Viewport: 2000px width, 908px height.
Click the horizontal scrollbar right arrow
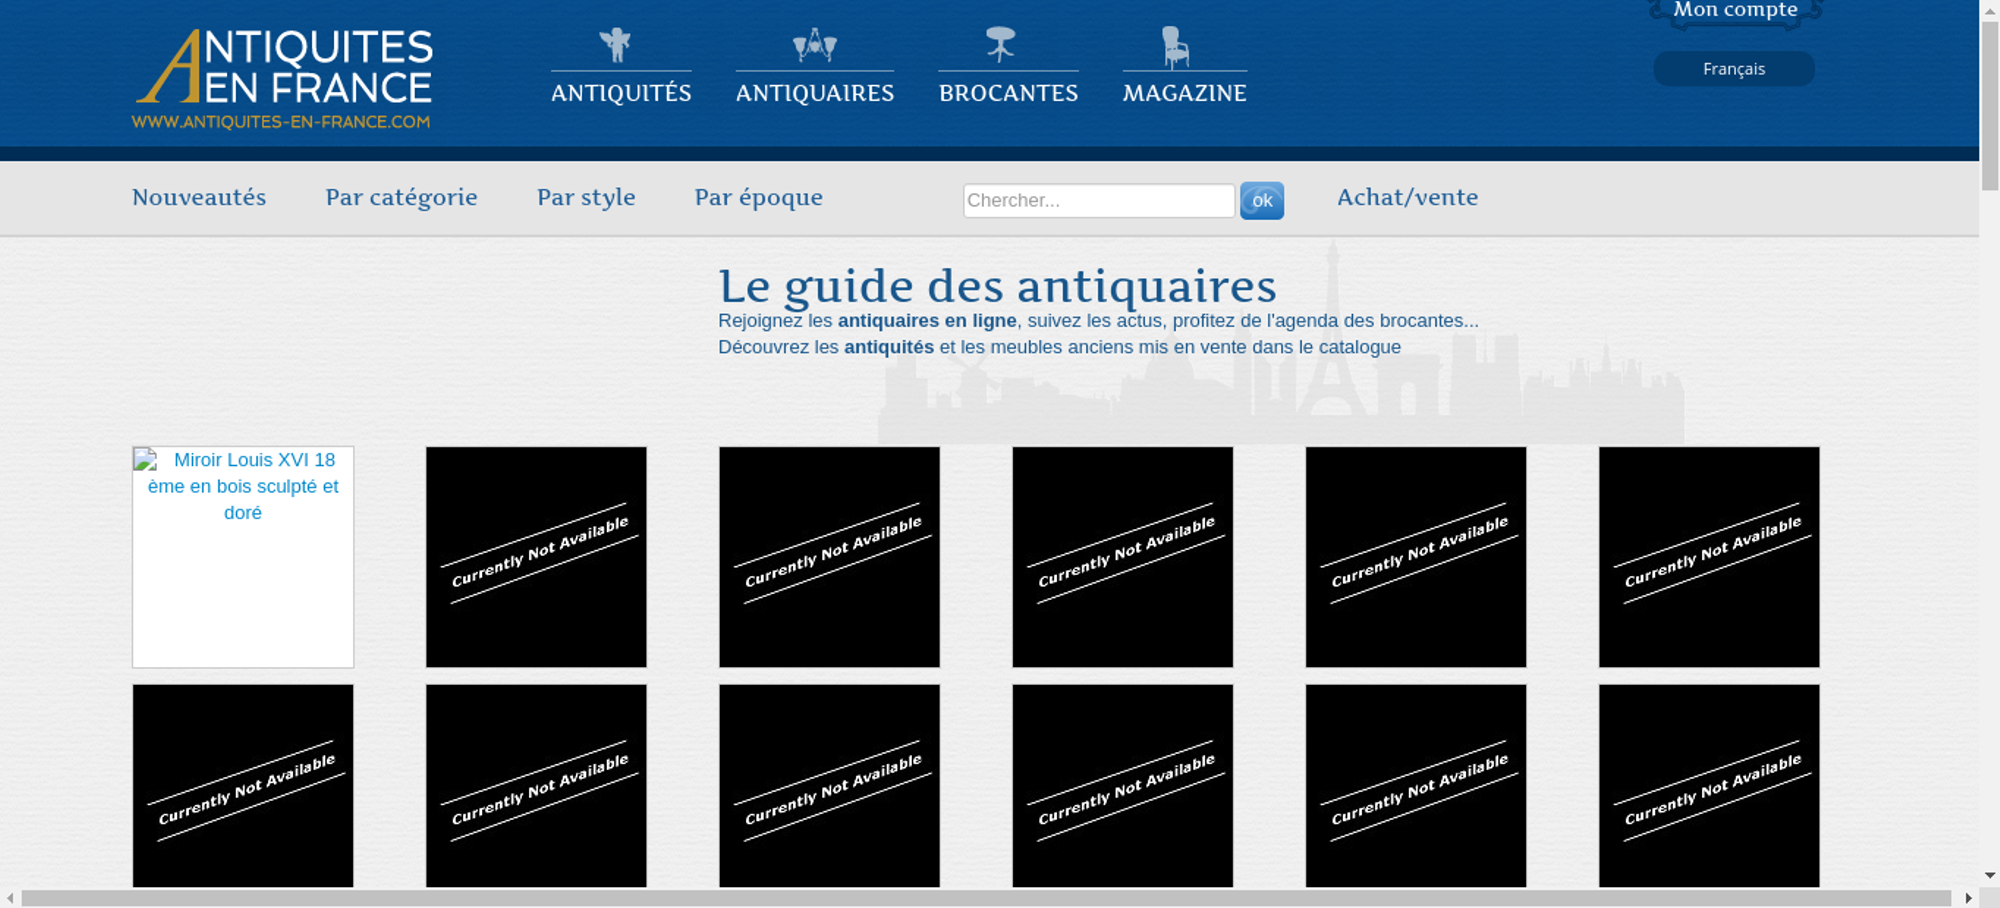[1968, 898]
